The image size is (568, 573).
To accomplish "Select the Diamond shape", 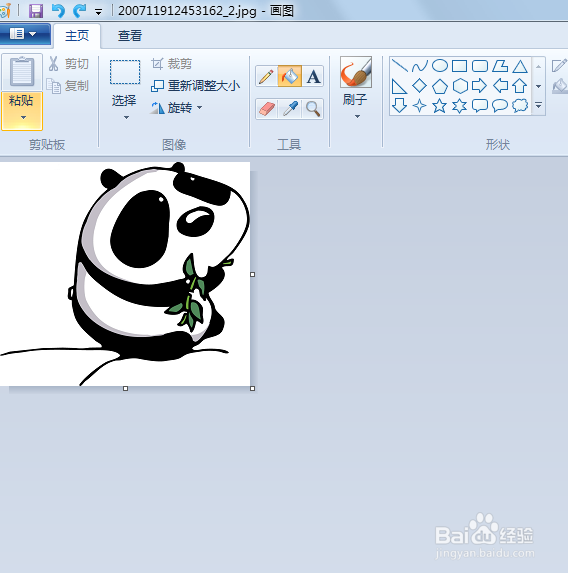I will [x=419, y=86].
